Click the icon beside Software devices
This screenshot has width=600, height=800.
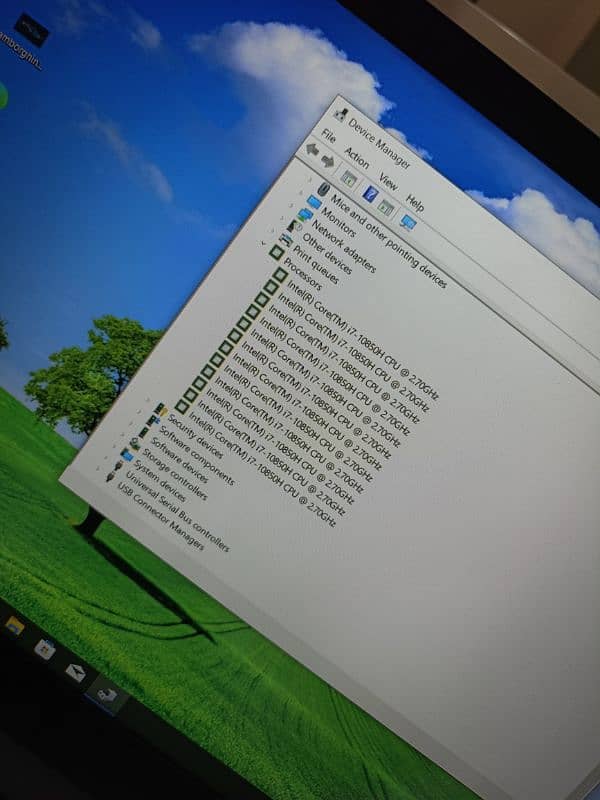pyautogui.click(x=143, y=432)
